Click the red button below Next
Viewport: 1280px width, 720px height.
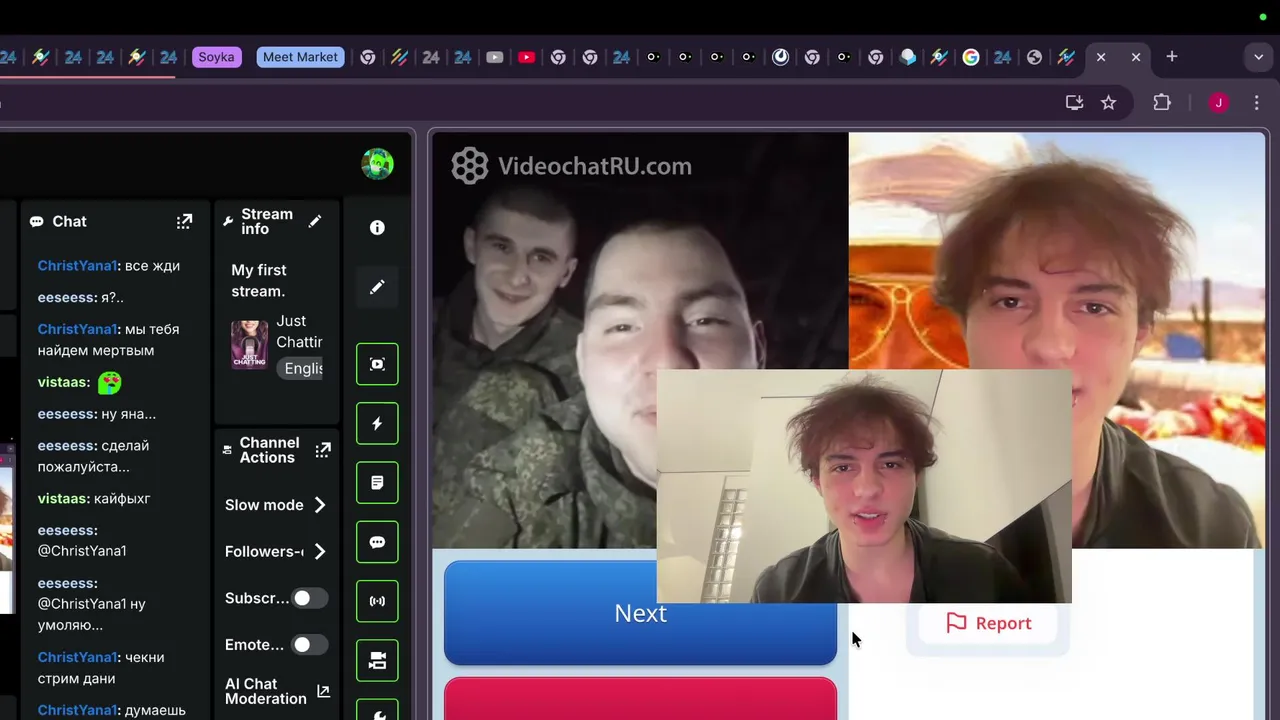click(640, 699)
